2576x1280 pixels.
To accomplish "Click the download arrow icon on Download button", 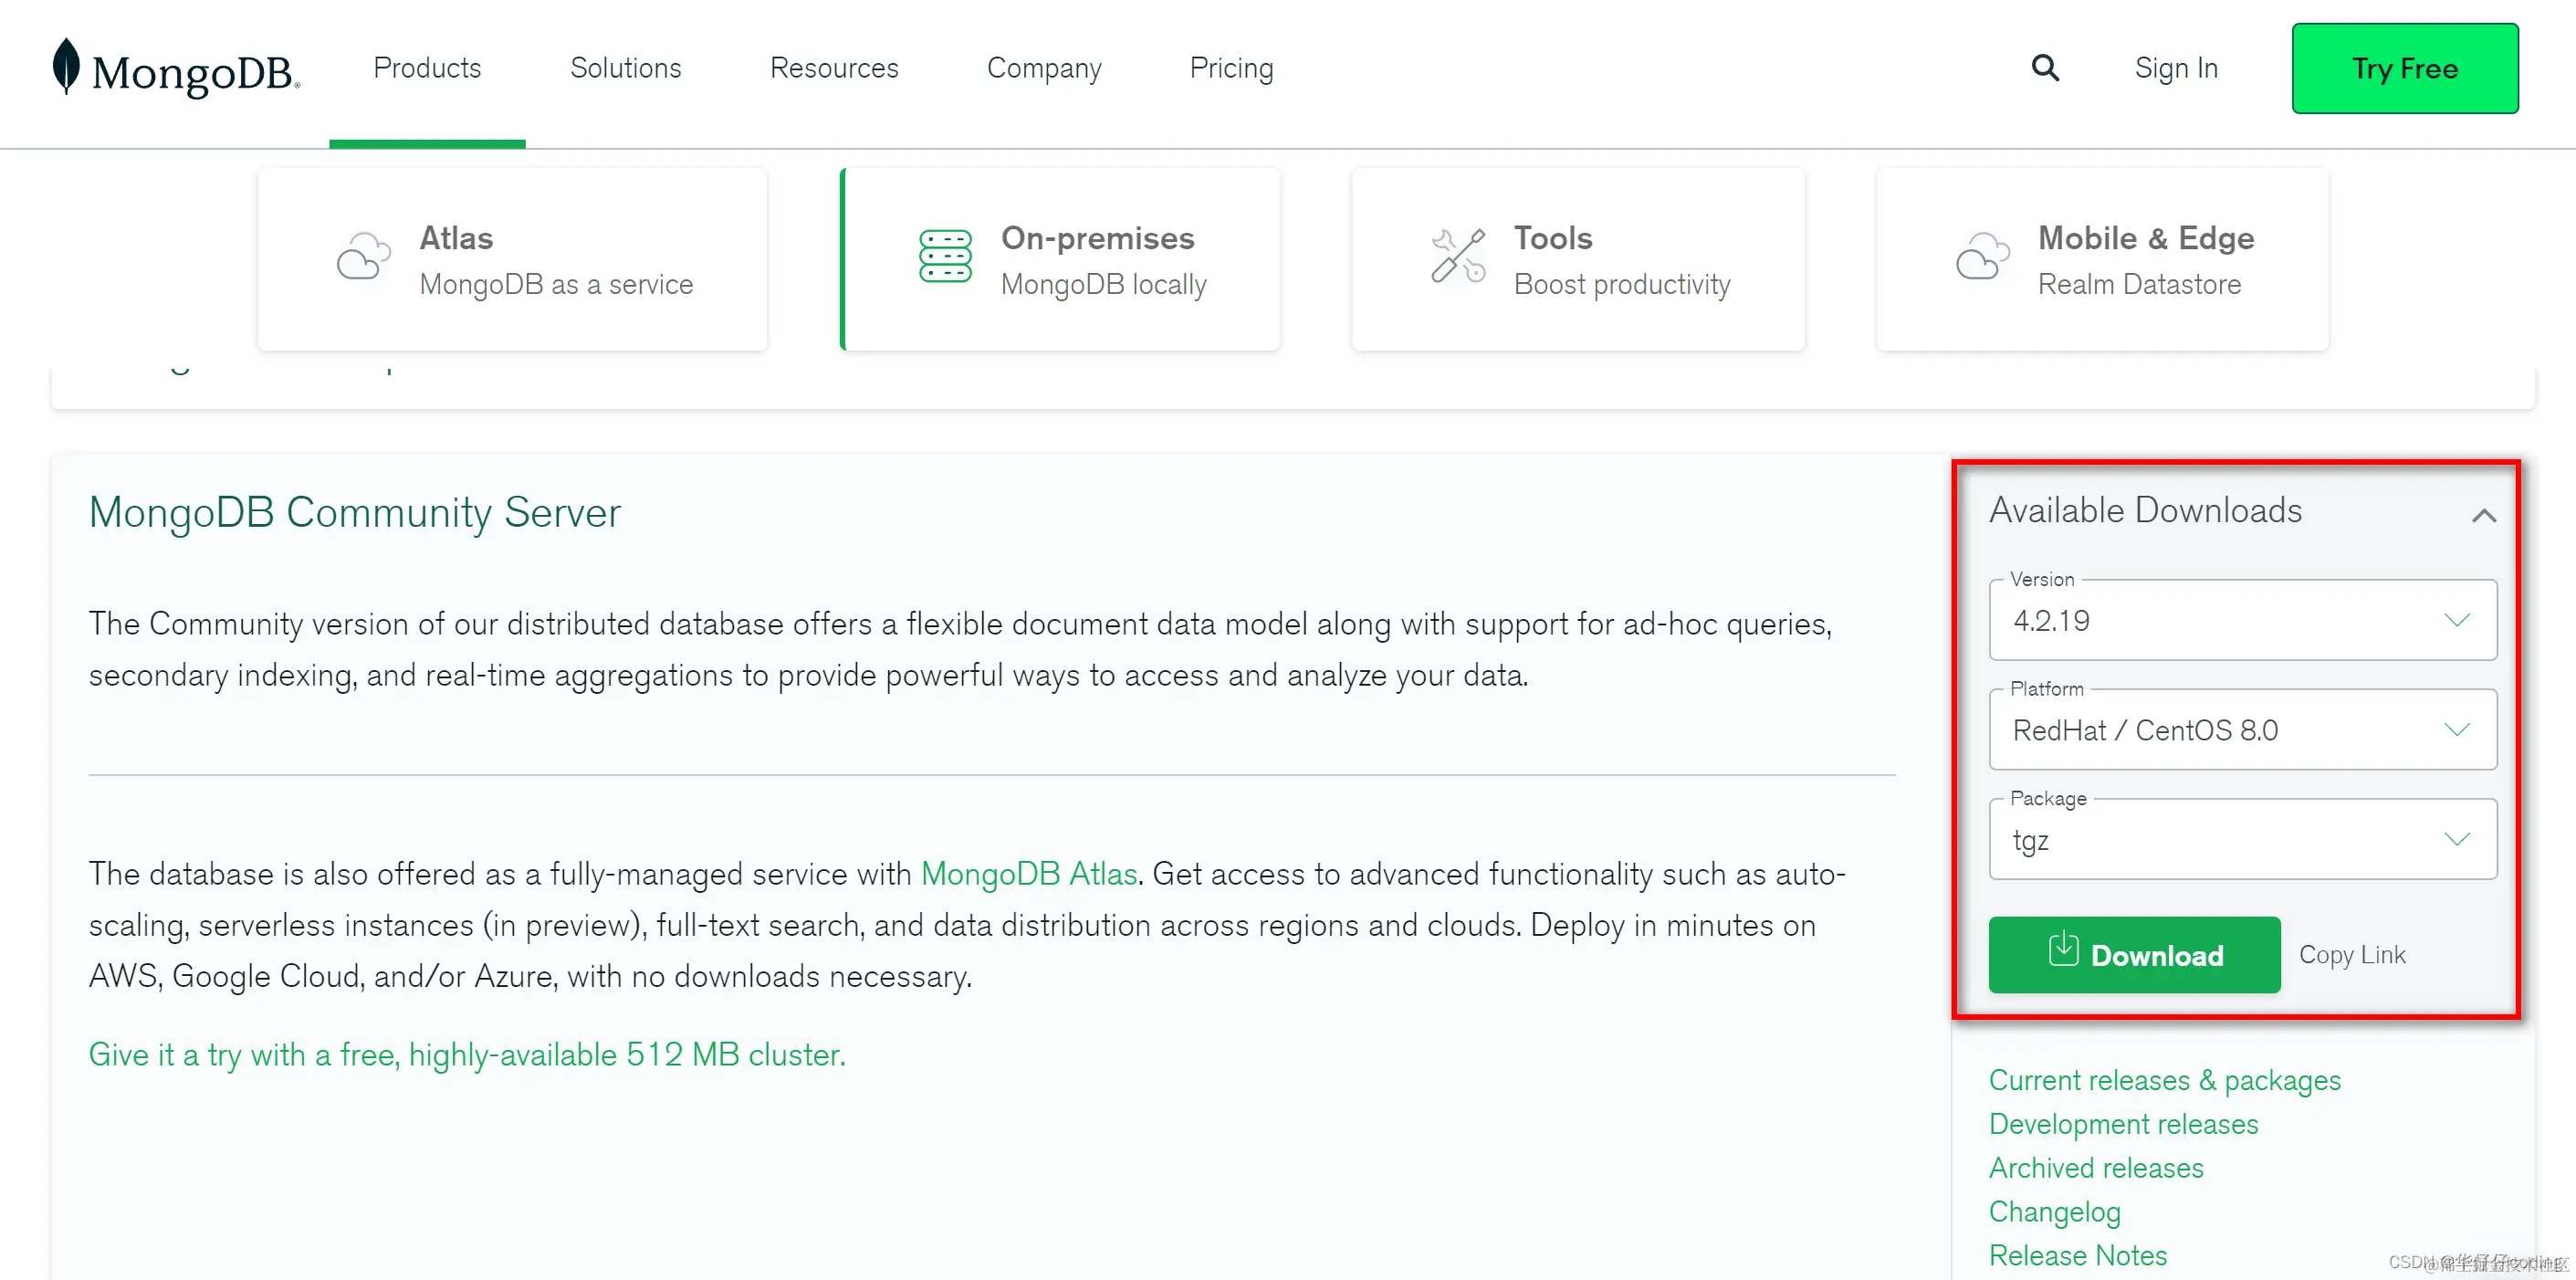I will click(2063, 950).
